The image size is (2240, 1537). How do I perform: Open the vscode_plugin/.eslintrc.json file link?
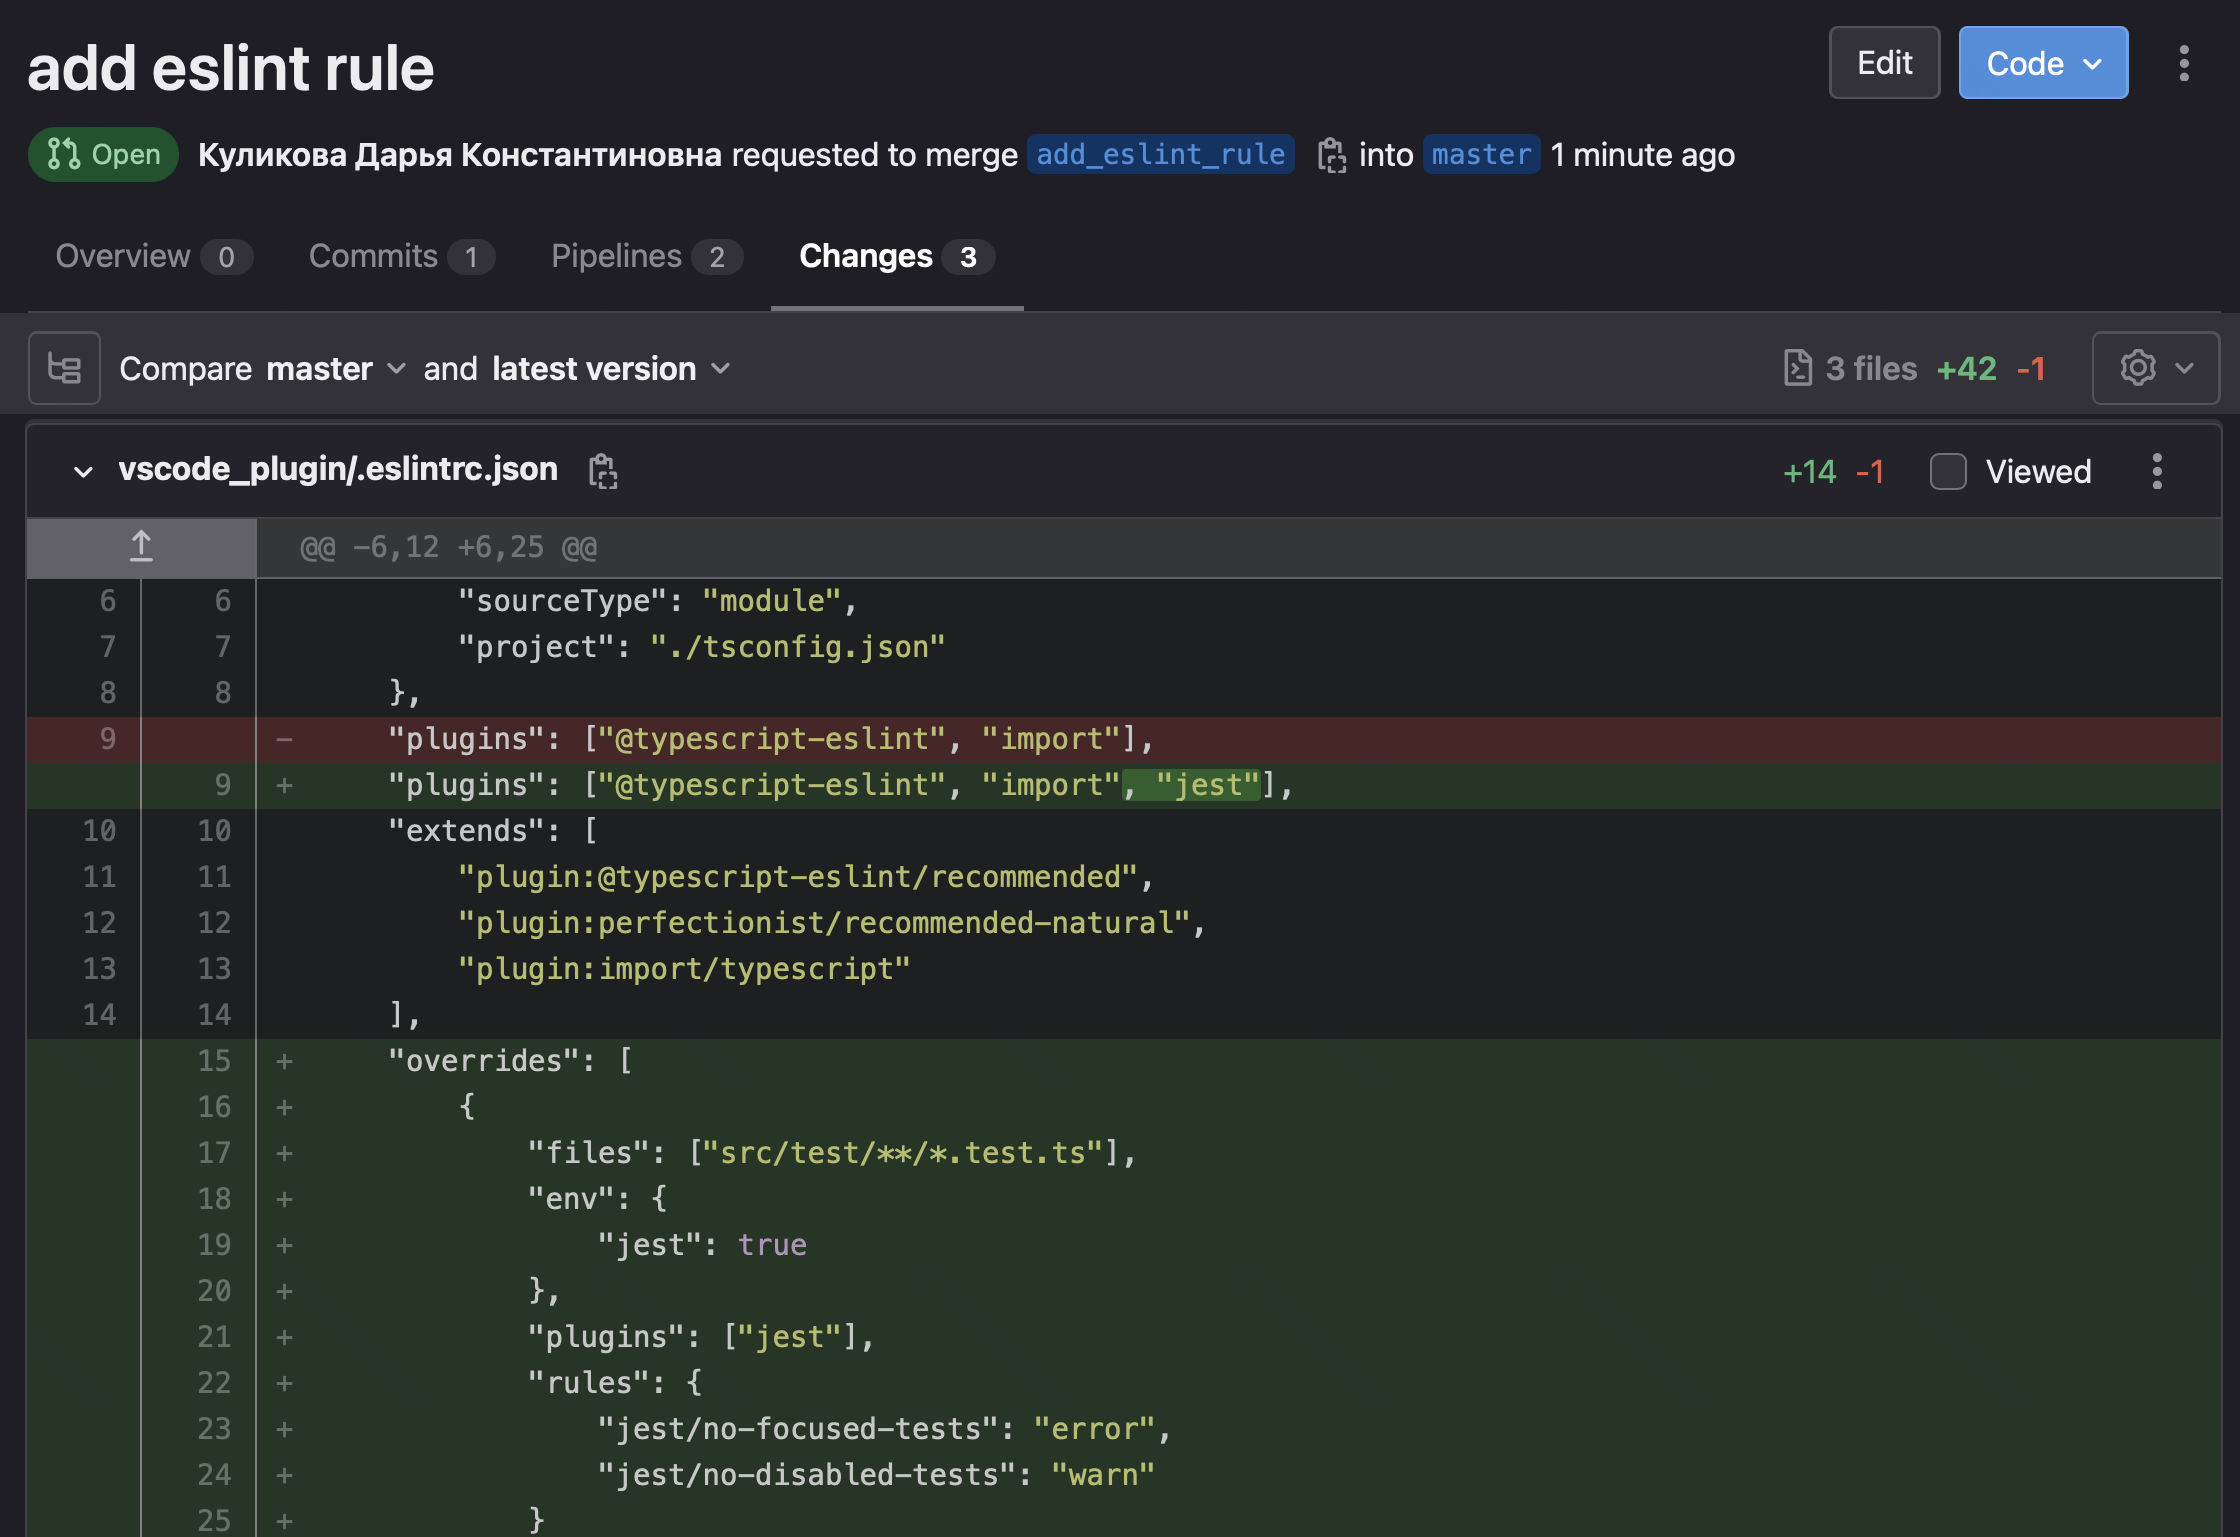(x=338, y=469)
